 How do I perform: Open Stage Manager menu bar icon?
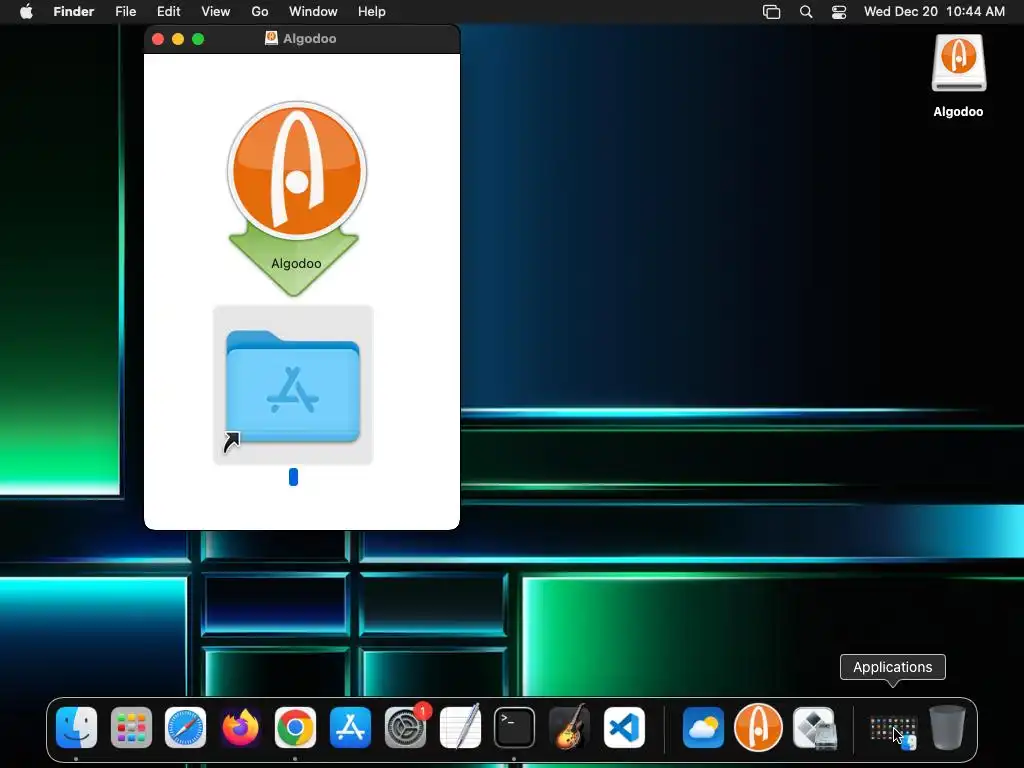(772, 12)
